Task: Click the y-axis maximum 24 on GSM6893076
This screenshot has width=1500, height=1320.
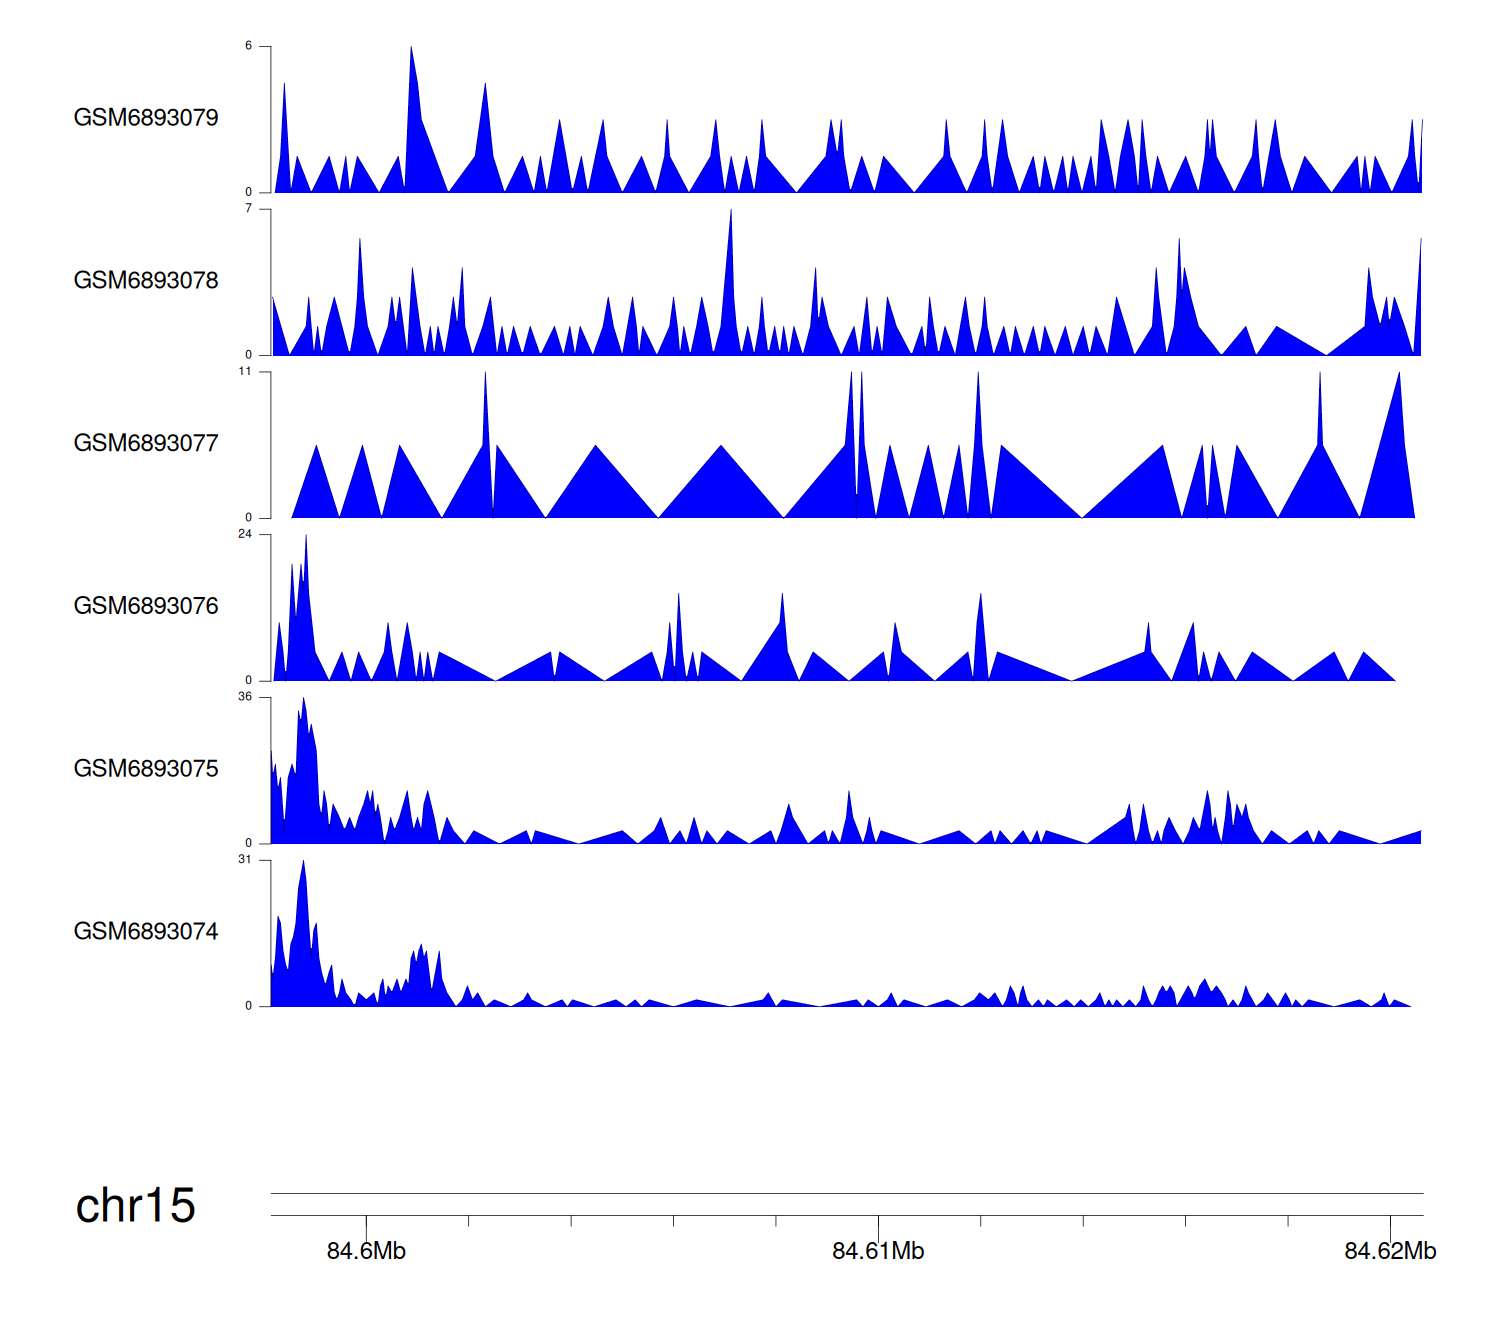Action: 245,535
